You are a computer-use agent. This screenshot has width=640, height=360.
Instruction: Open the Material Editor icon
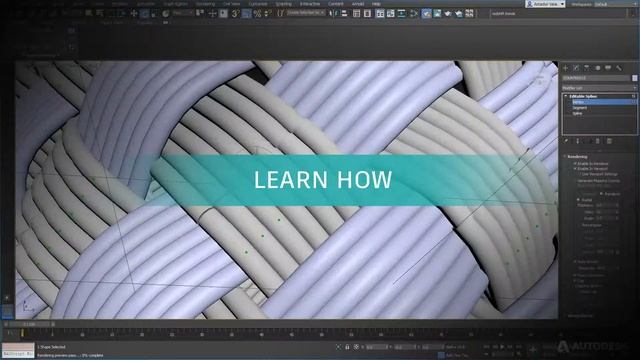413,13
